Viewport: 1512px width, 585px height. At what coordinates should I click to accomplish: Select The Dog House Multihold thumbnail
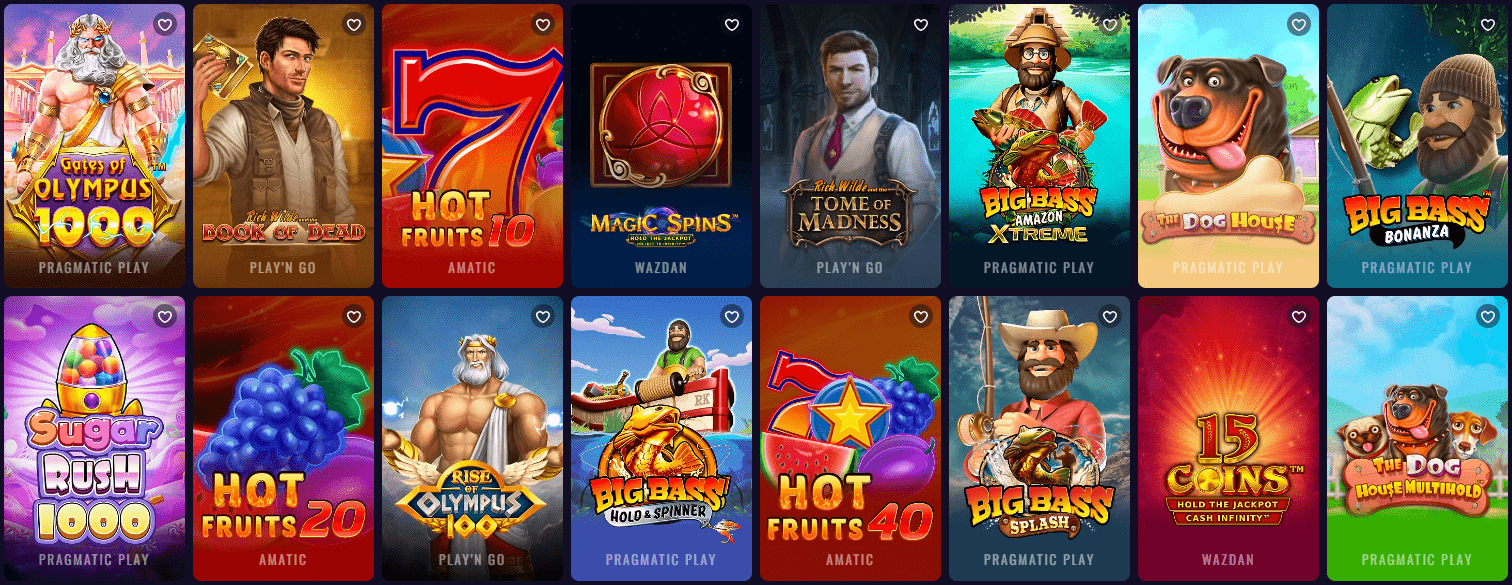pyautogui.click(x=1417, y=438)
